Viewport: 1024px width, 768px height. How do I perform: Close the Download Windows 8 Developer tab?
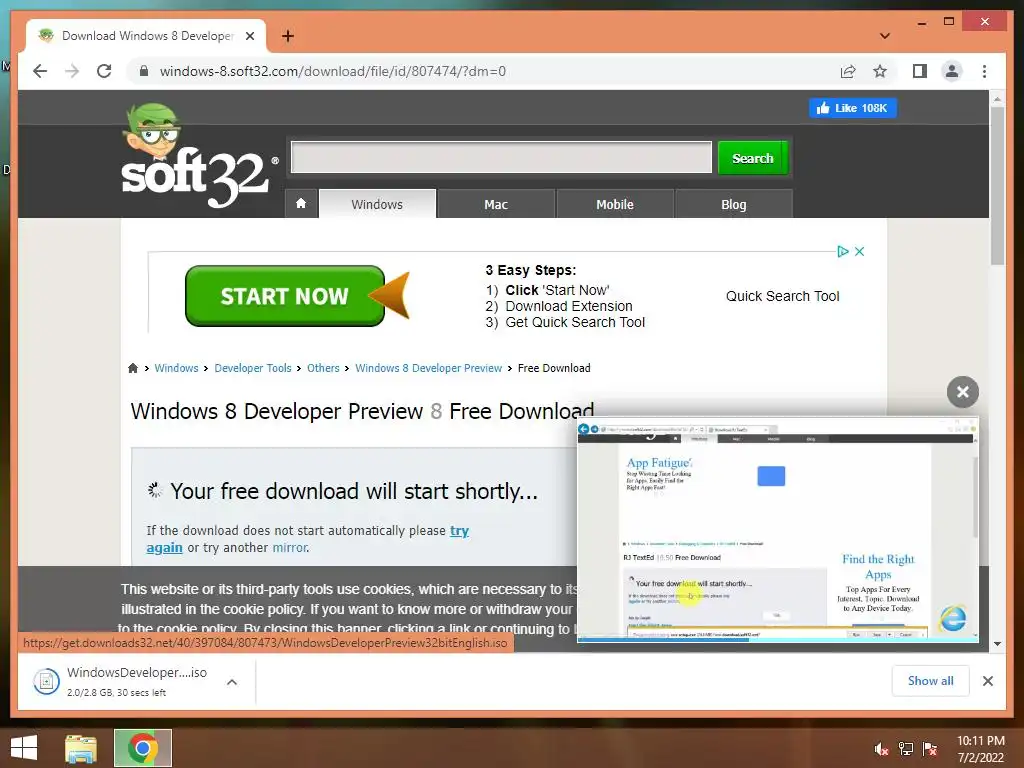(249, 36)
